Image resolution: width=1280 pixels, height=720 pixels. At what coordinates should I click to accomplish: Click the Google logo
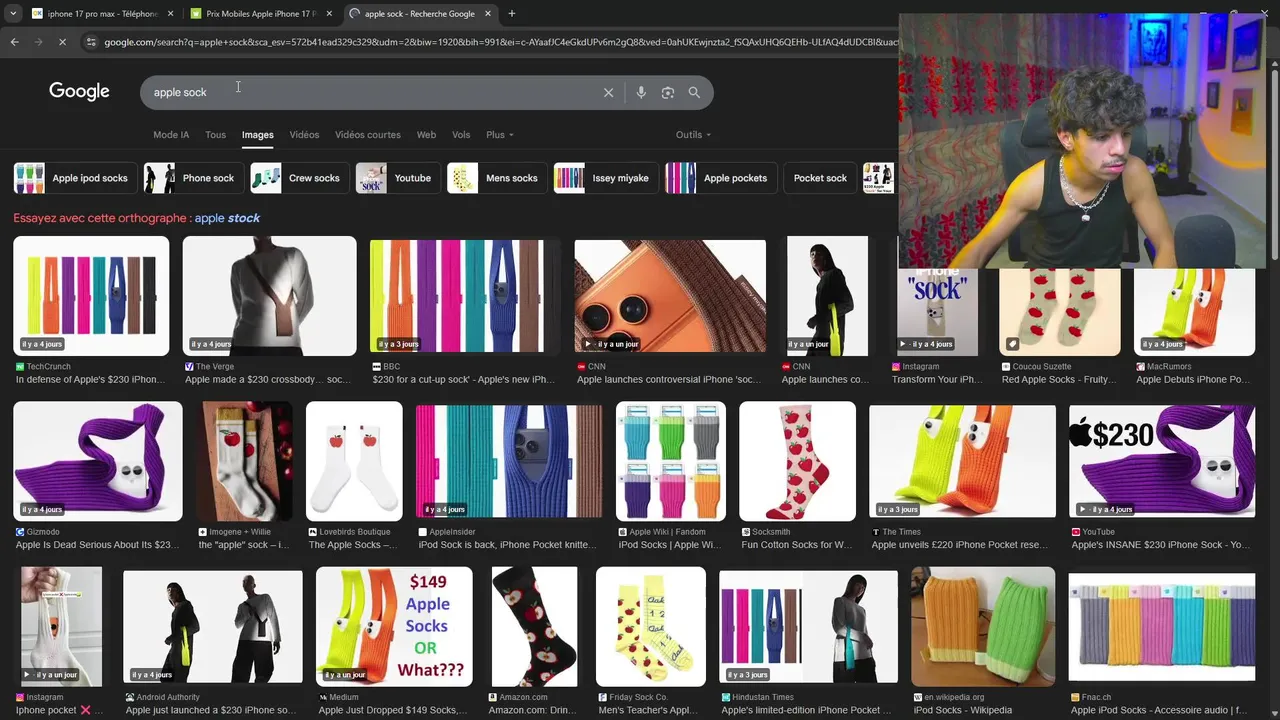pyautogui.click(x=79, y=92)
